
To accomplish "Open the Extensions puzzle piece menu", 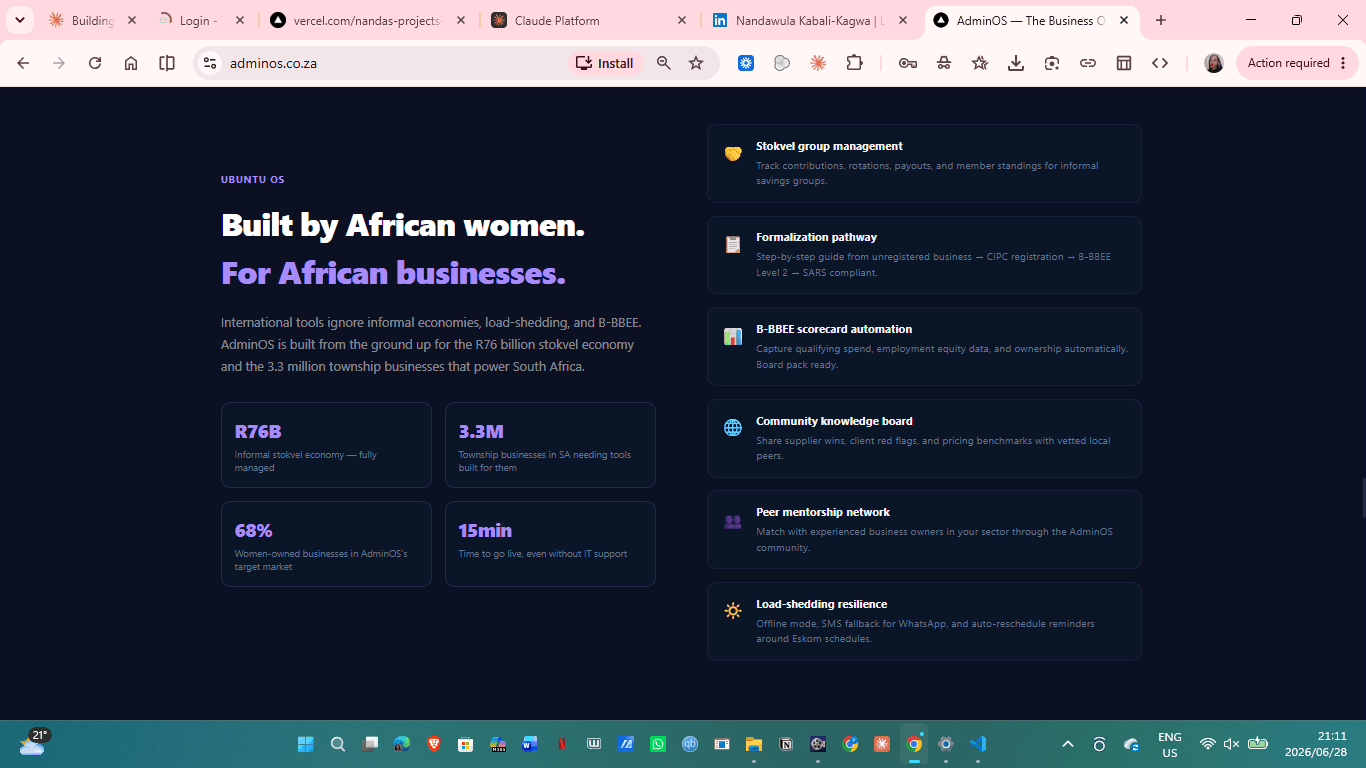I will coord(854,63).
